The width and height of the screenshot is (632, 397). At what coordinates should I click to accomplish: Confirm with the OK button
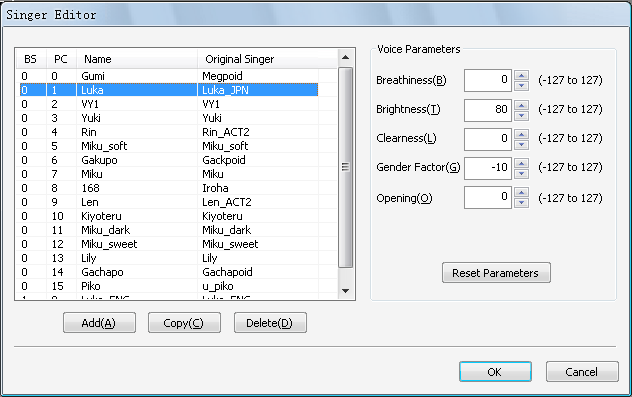pos(495,372)
